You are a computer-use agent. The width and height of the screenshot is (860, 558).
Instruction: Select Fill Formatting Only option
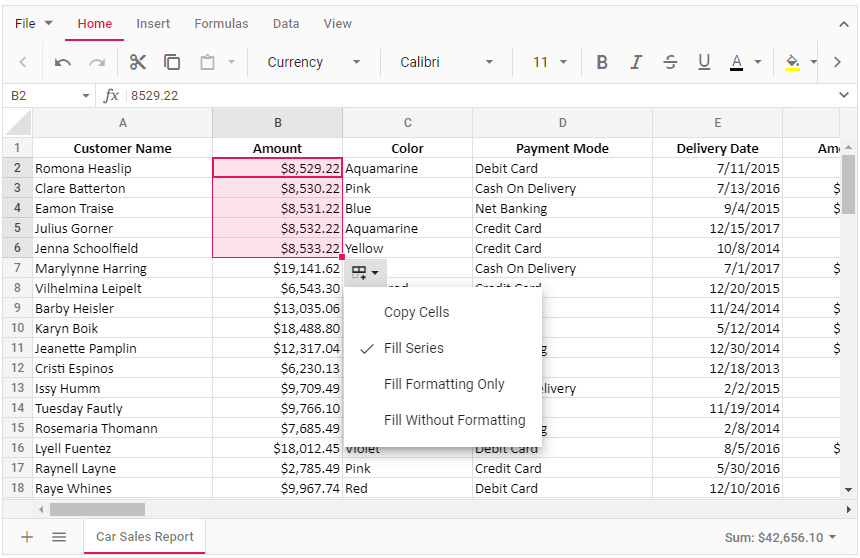pyautogui.click(x=444, y=384)
